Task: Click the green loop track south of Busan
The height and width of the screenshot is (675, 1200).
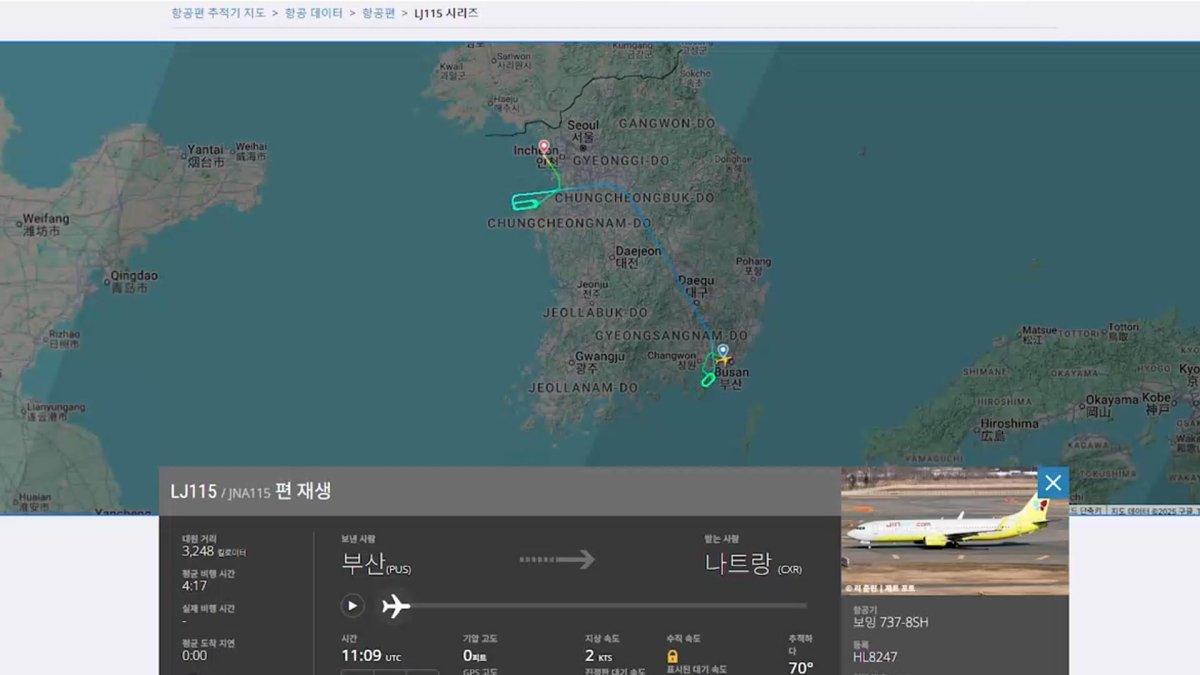Action: coord(708,379)
